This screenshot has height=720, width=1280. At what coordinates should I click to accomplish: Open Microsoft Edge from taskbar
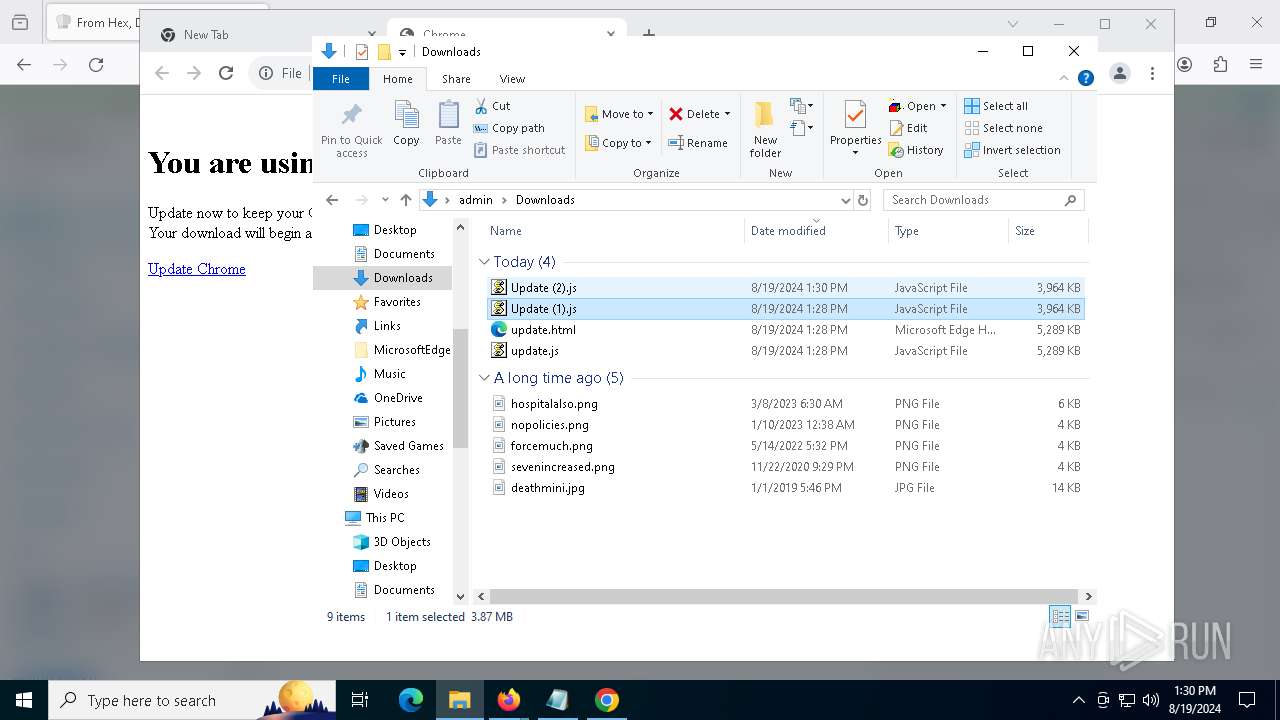(x=411, y=700)
